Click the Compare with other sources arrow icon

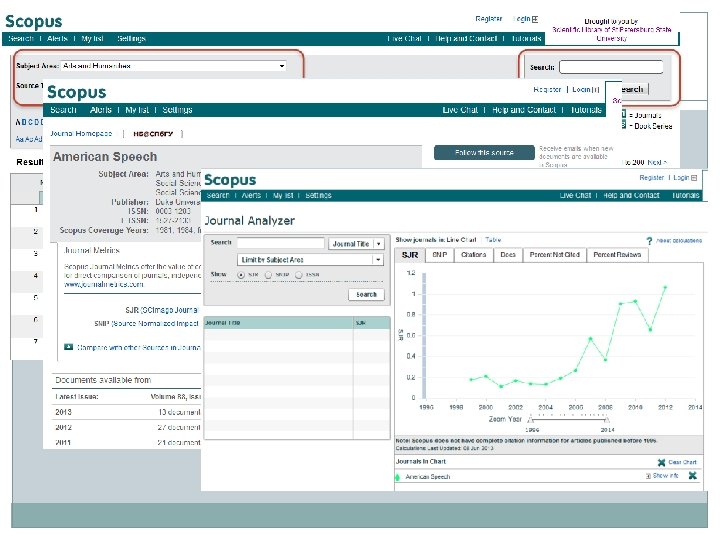68,347
